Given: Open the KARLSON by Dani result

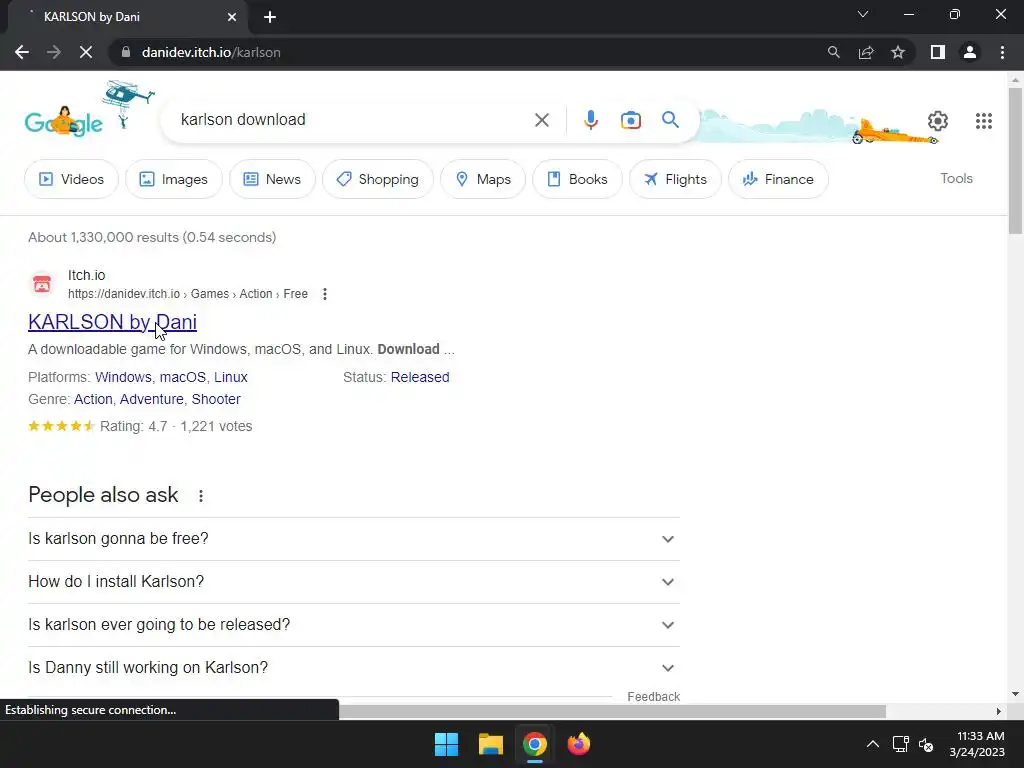Looking at the screenshot, I should (112, 322).
